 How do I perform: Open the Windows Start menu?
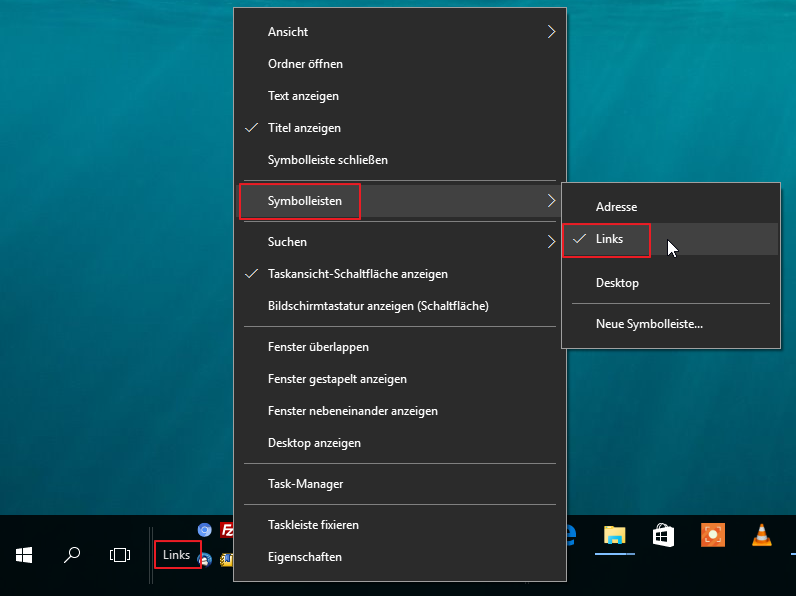coord(24,555)
